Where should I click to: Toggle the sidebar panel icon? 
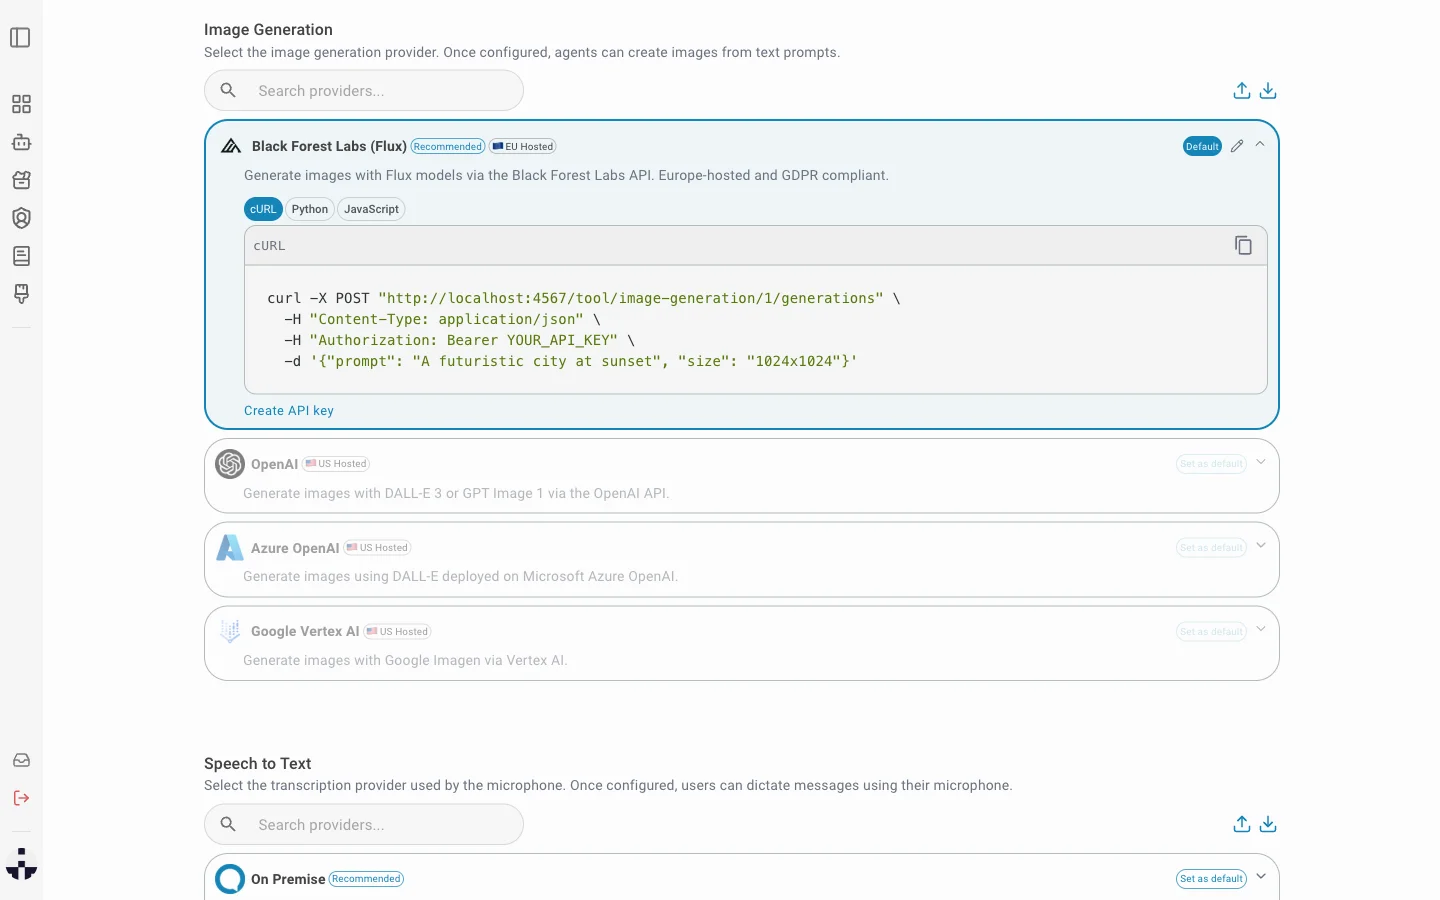20,38
